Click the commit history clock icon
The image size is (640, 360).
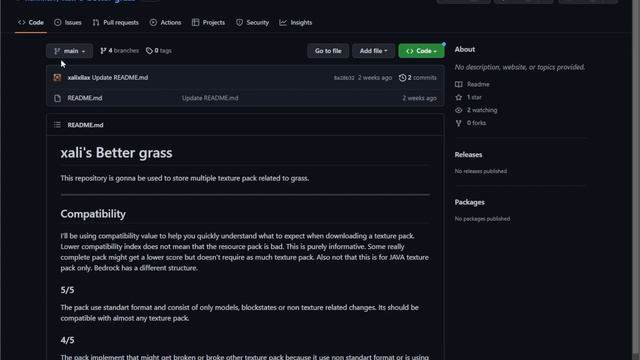point(402,78)
